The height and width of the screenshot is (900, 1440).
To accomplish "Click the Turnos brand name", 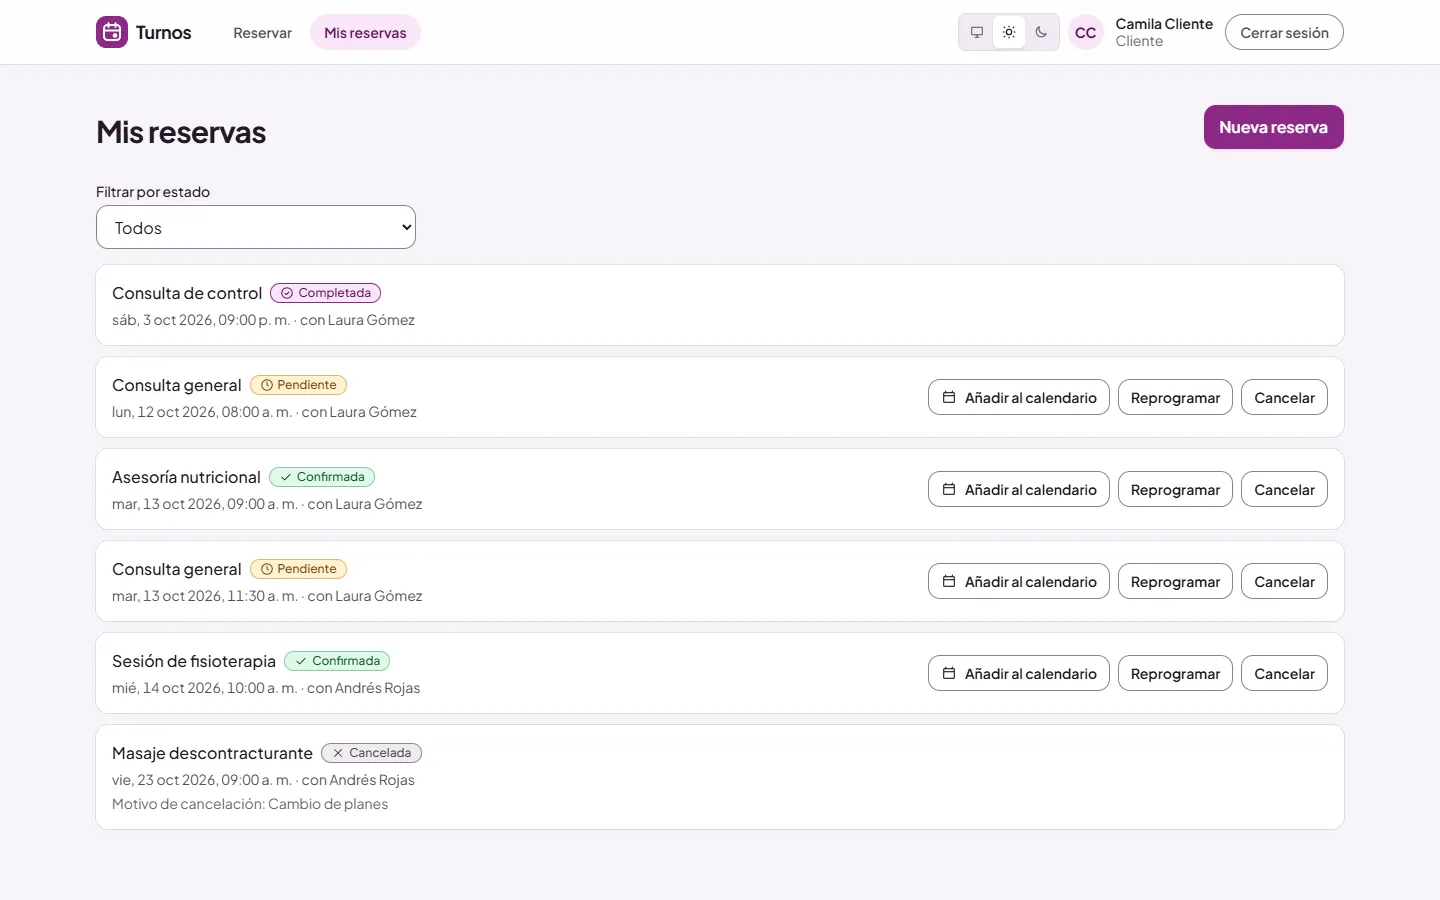I will click(x=163, y=32).
